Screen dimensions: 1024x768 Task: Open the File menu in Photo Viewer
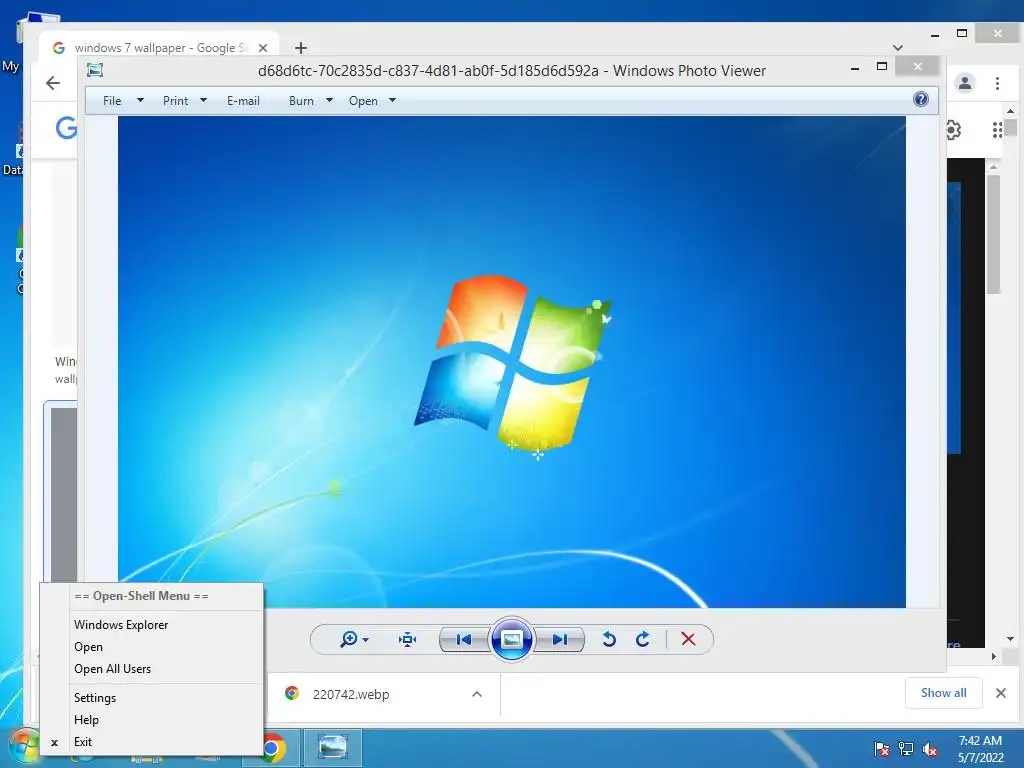[x=112, y=101]
